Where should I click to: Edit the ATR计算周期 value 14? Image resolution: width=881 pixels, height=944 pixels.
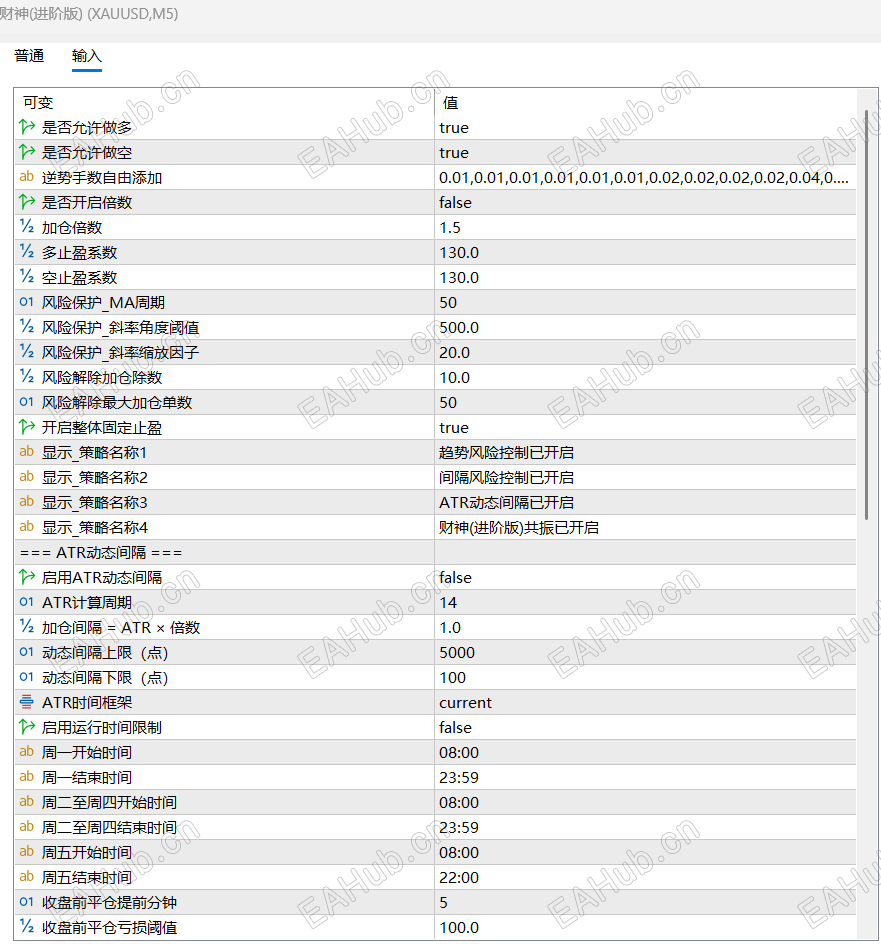coord(448,603)
